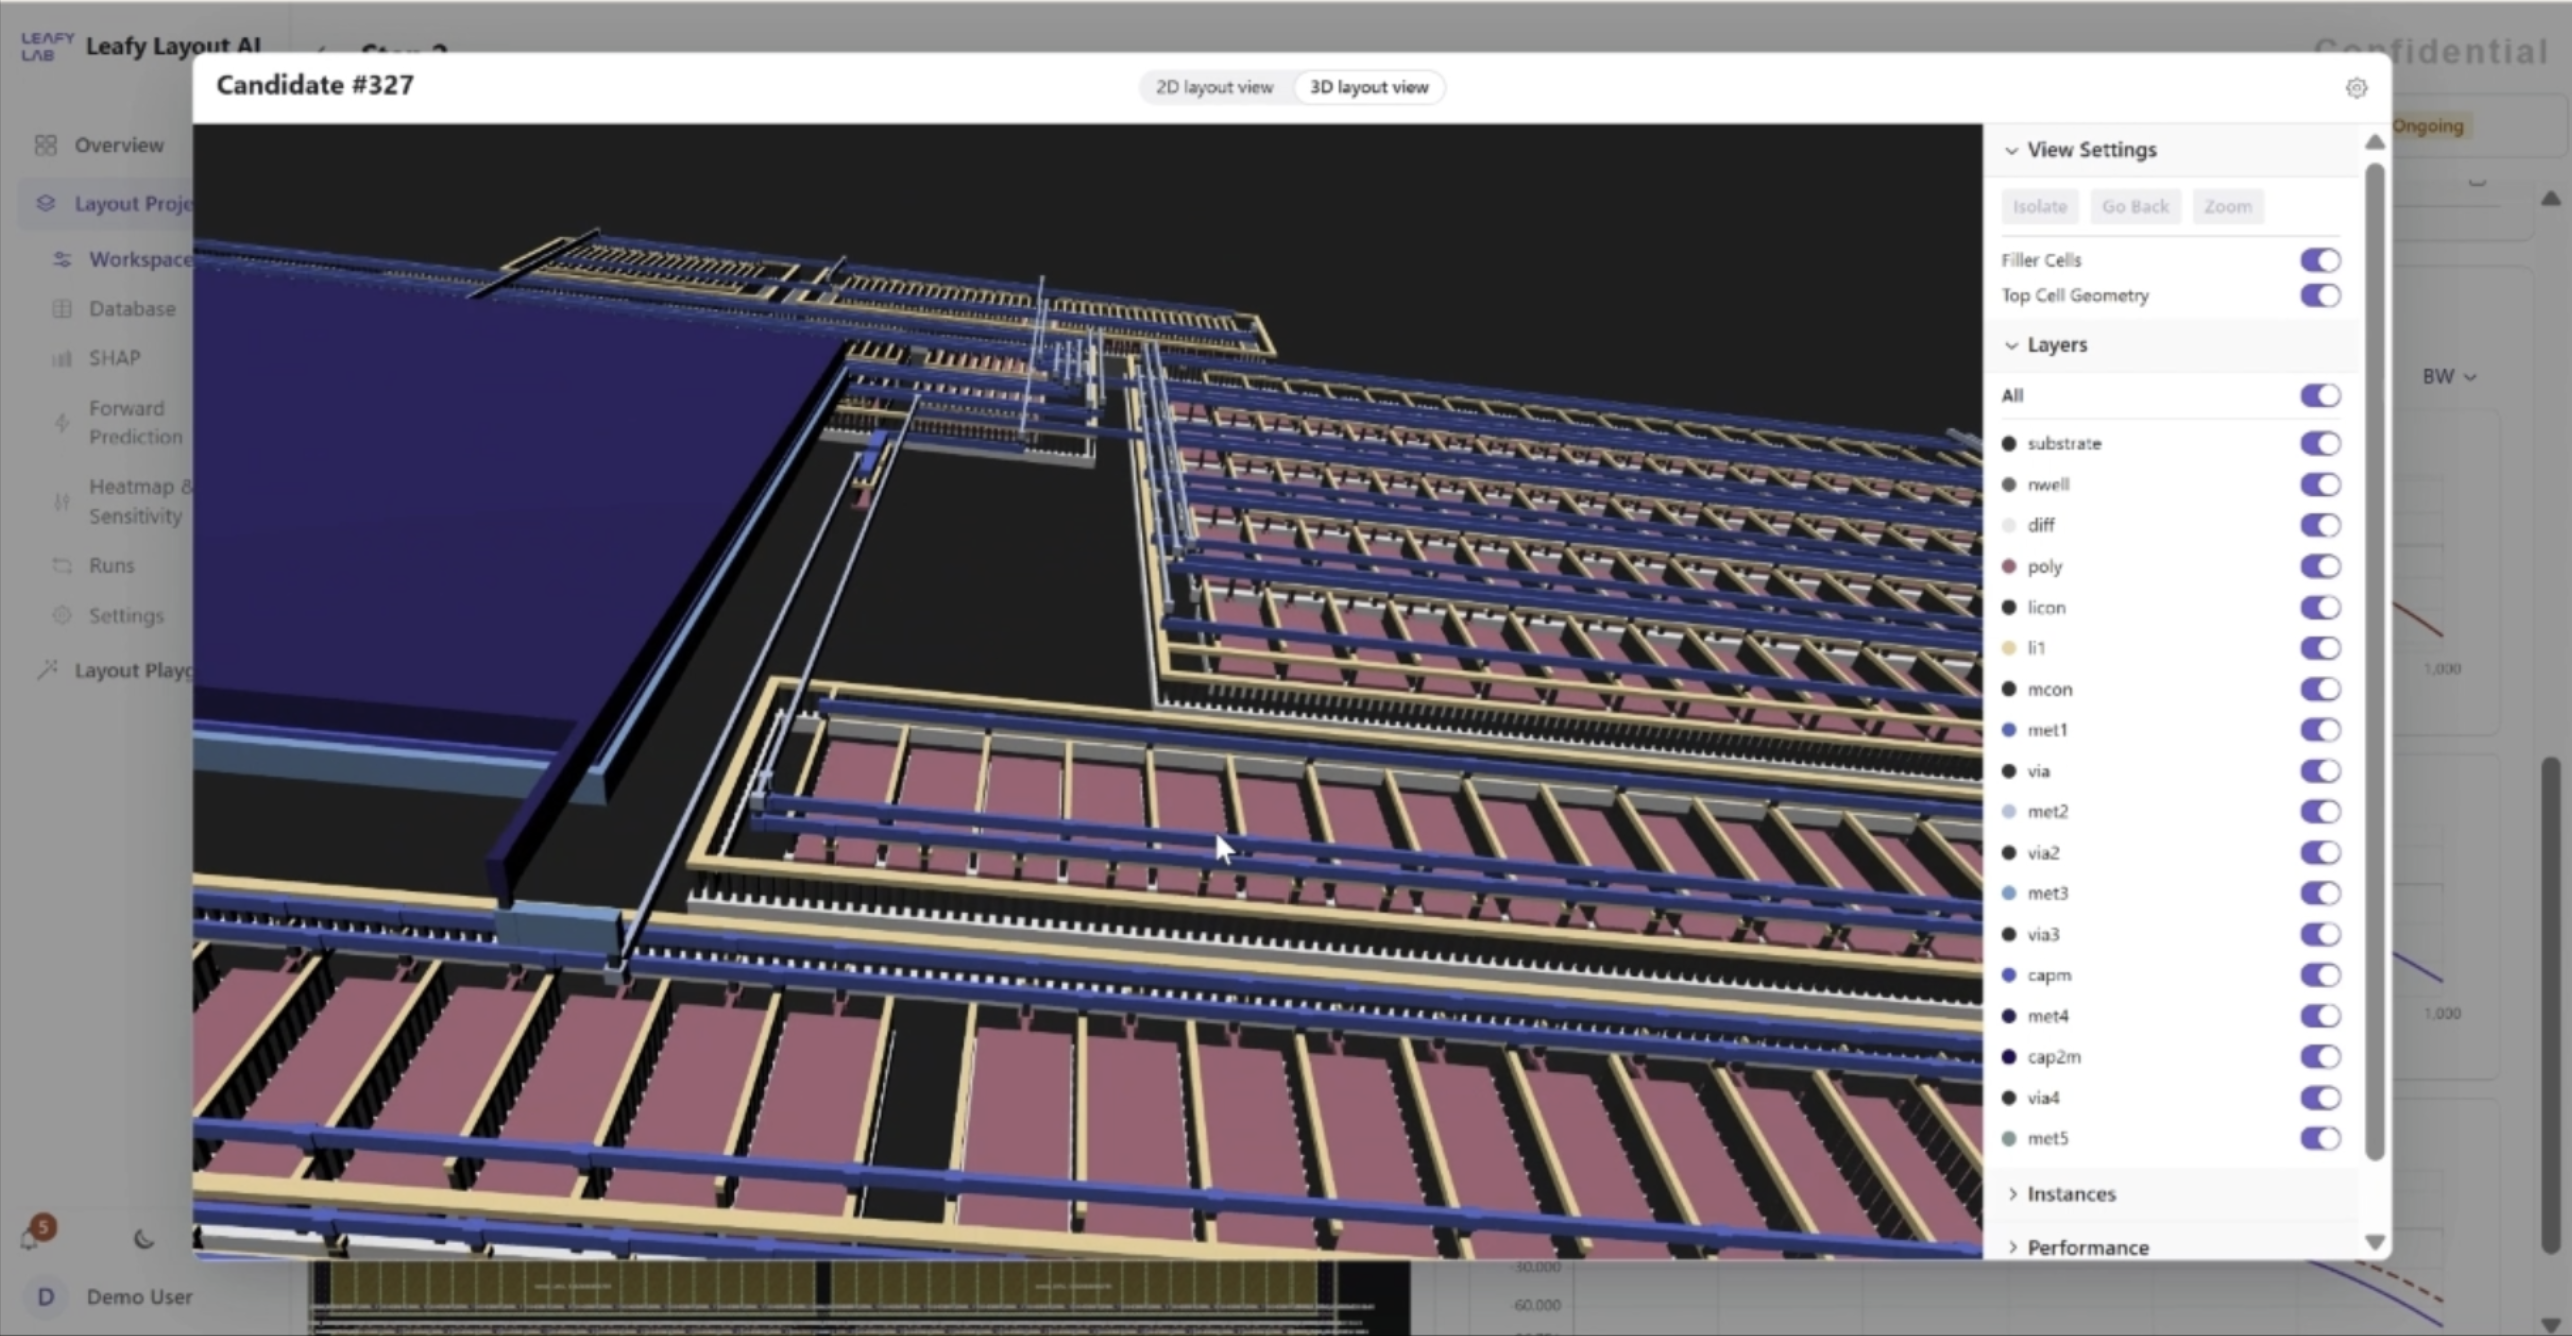The height and width of the screenshot is (1336, 2572).
Task: Click the Ongoing status badge
Action: pyautogui.click(x=2428, y=126)
